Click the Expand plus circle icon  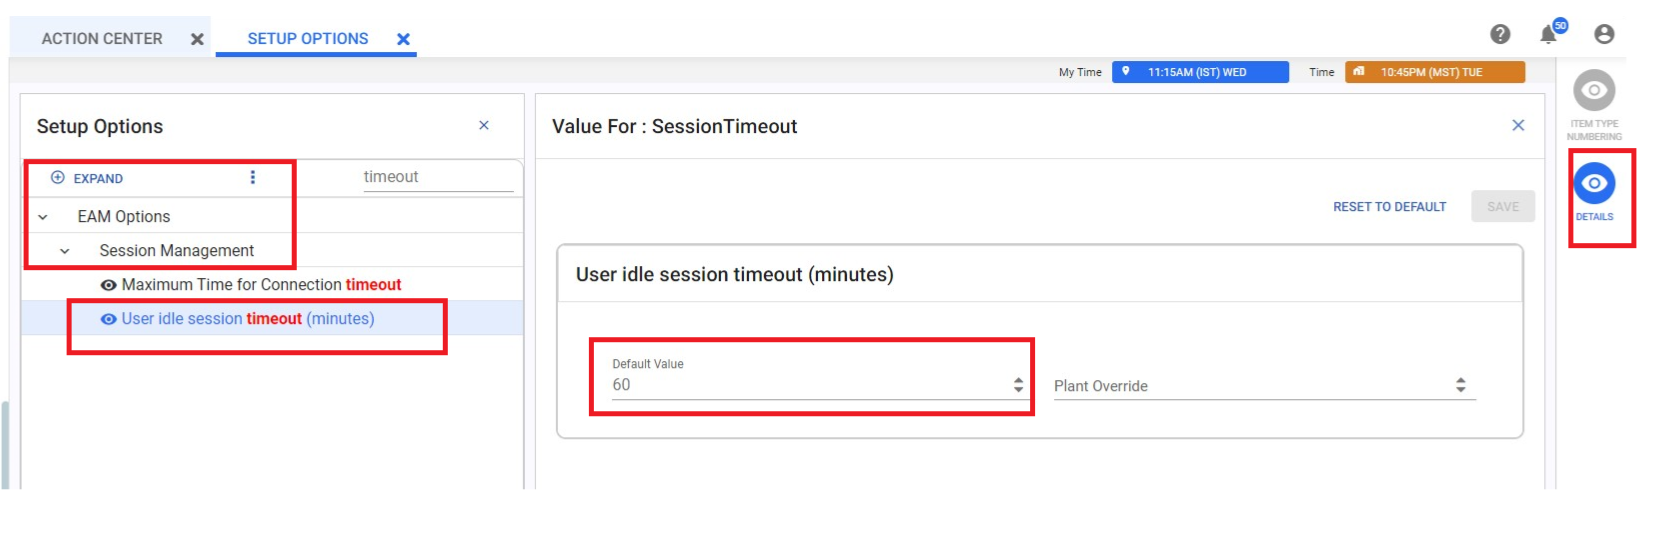pyautogui.click(x=58, y=178)
